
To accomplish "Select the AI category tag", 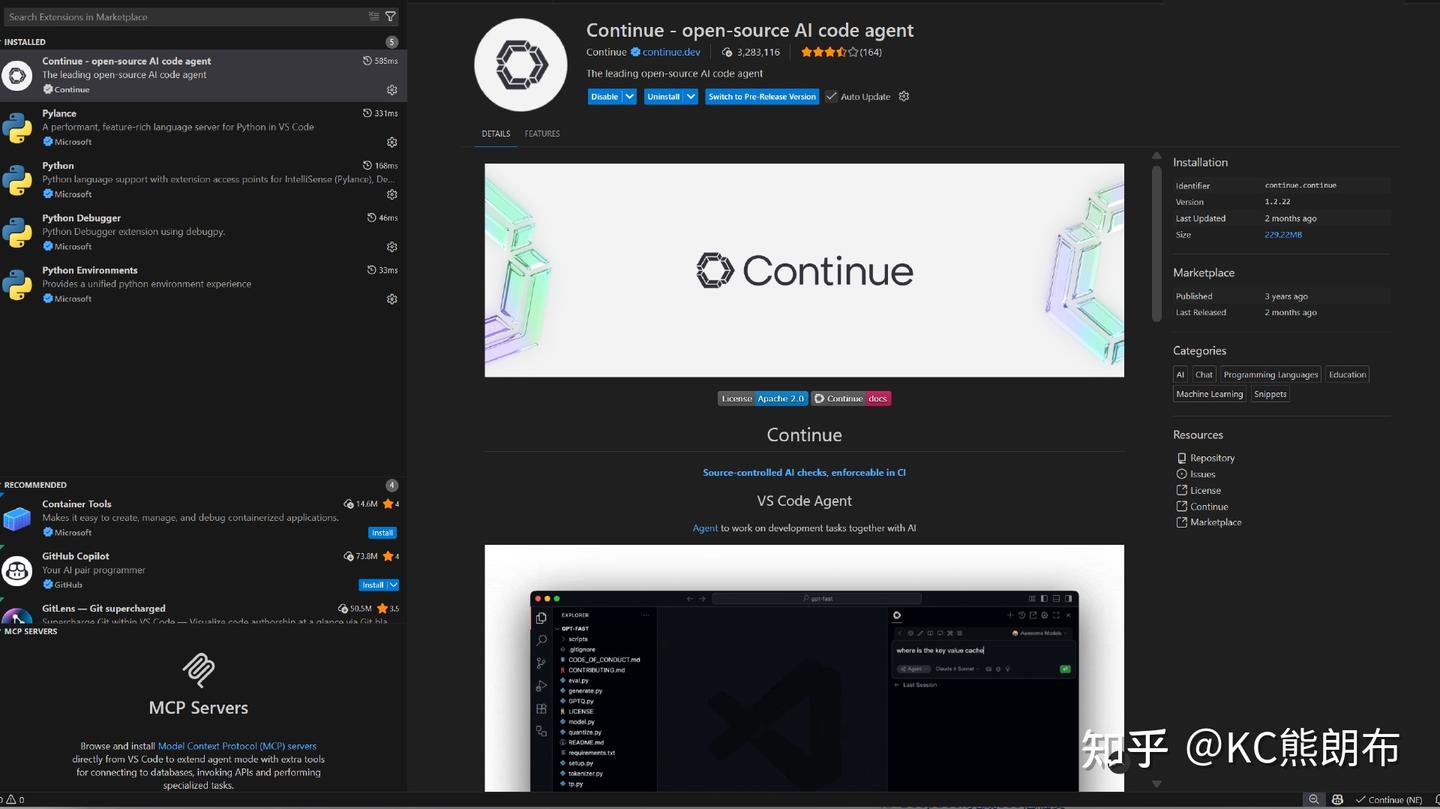I will (x=1180, y=375).
